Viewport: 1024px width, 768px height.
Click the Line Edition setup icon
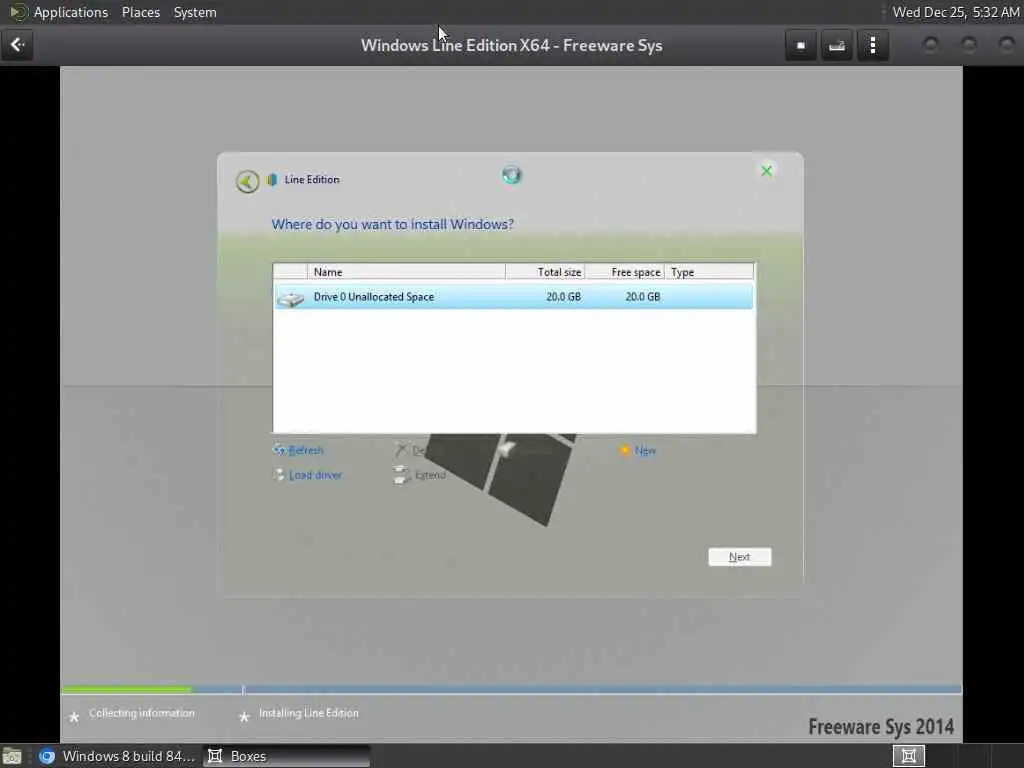(272, 180)
